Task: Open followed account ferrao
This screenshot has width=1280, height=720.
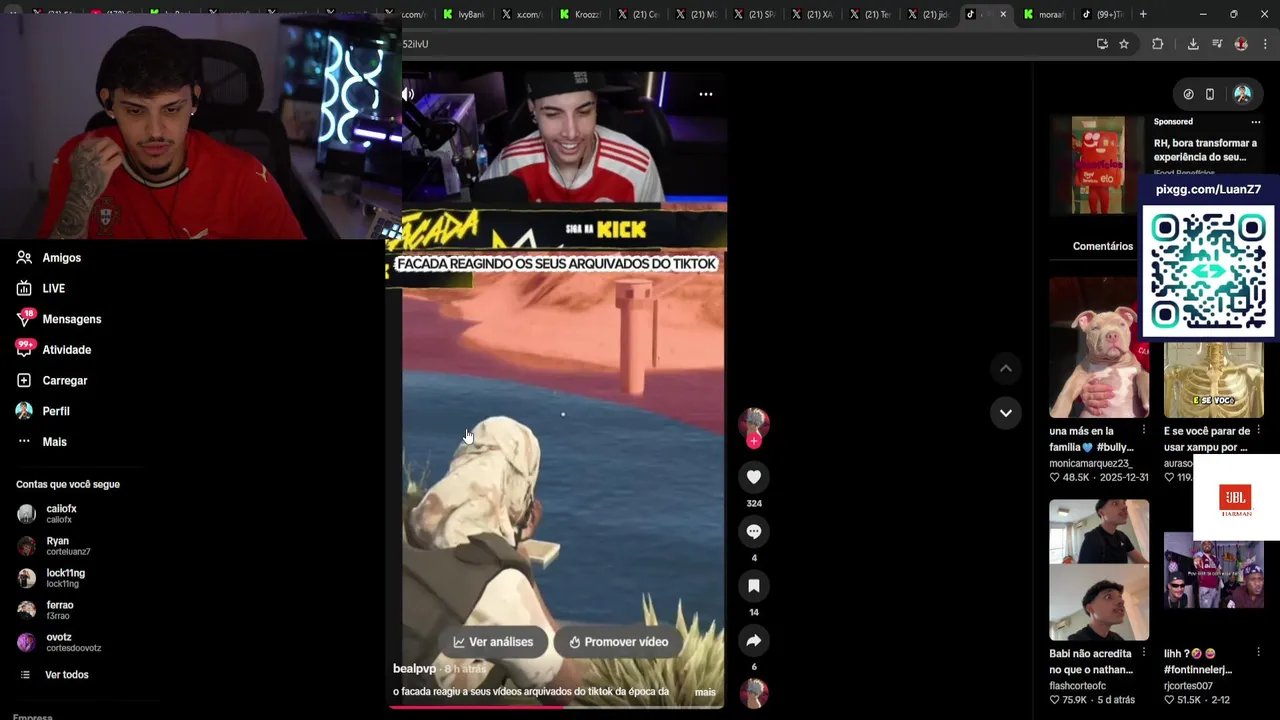Action: [x=60, y=610]
